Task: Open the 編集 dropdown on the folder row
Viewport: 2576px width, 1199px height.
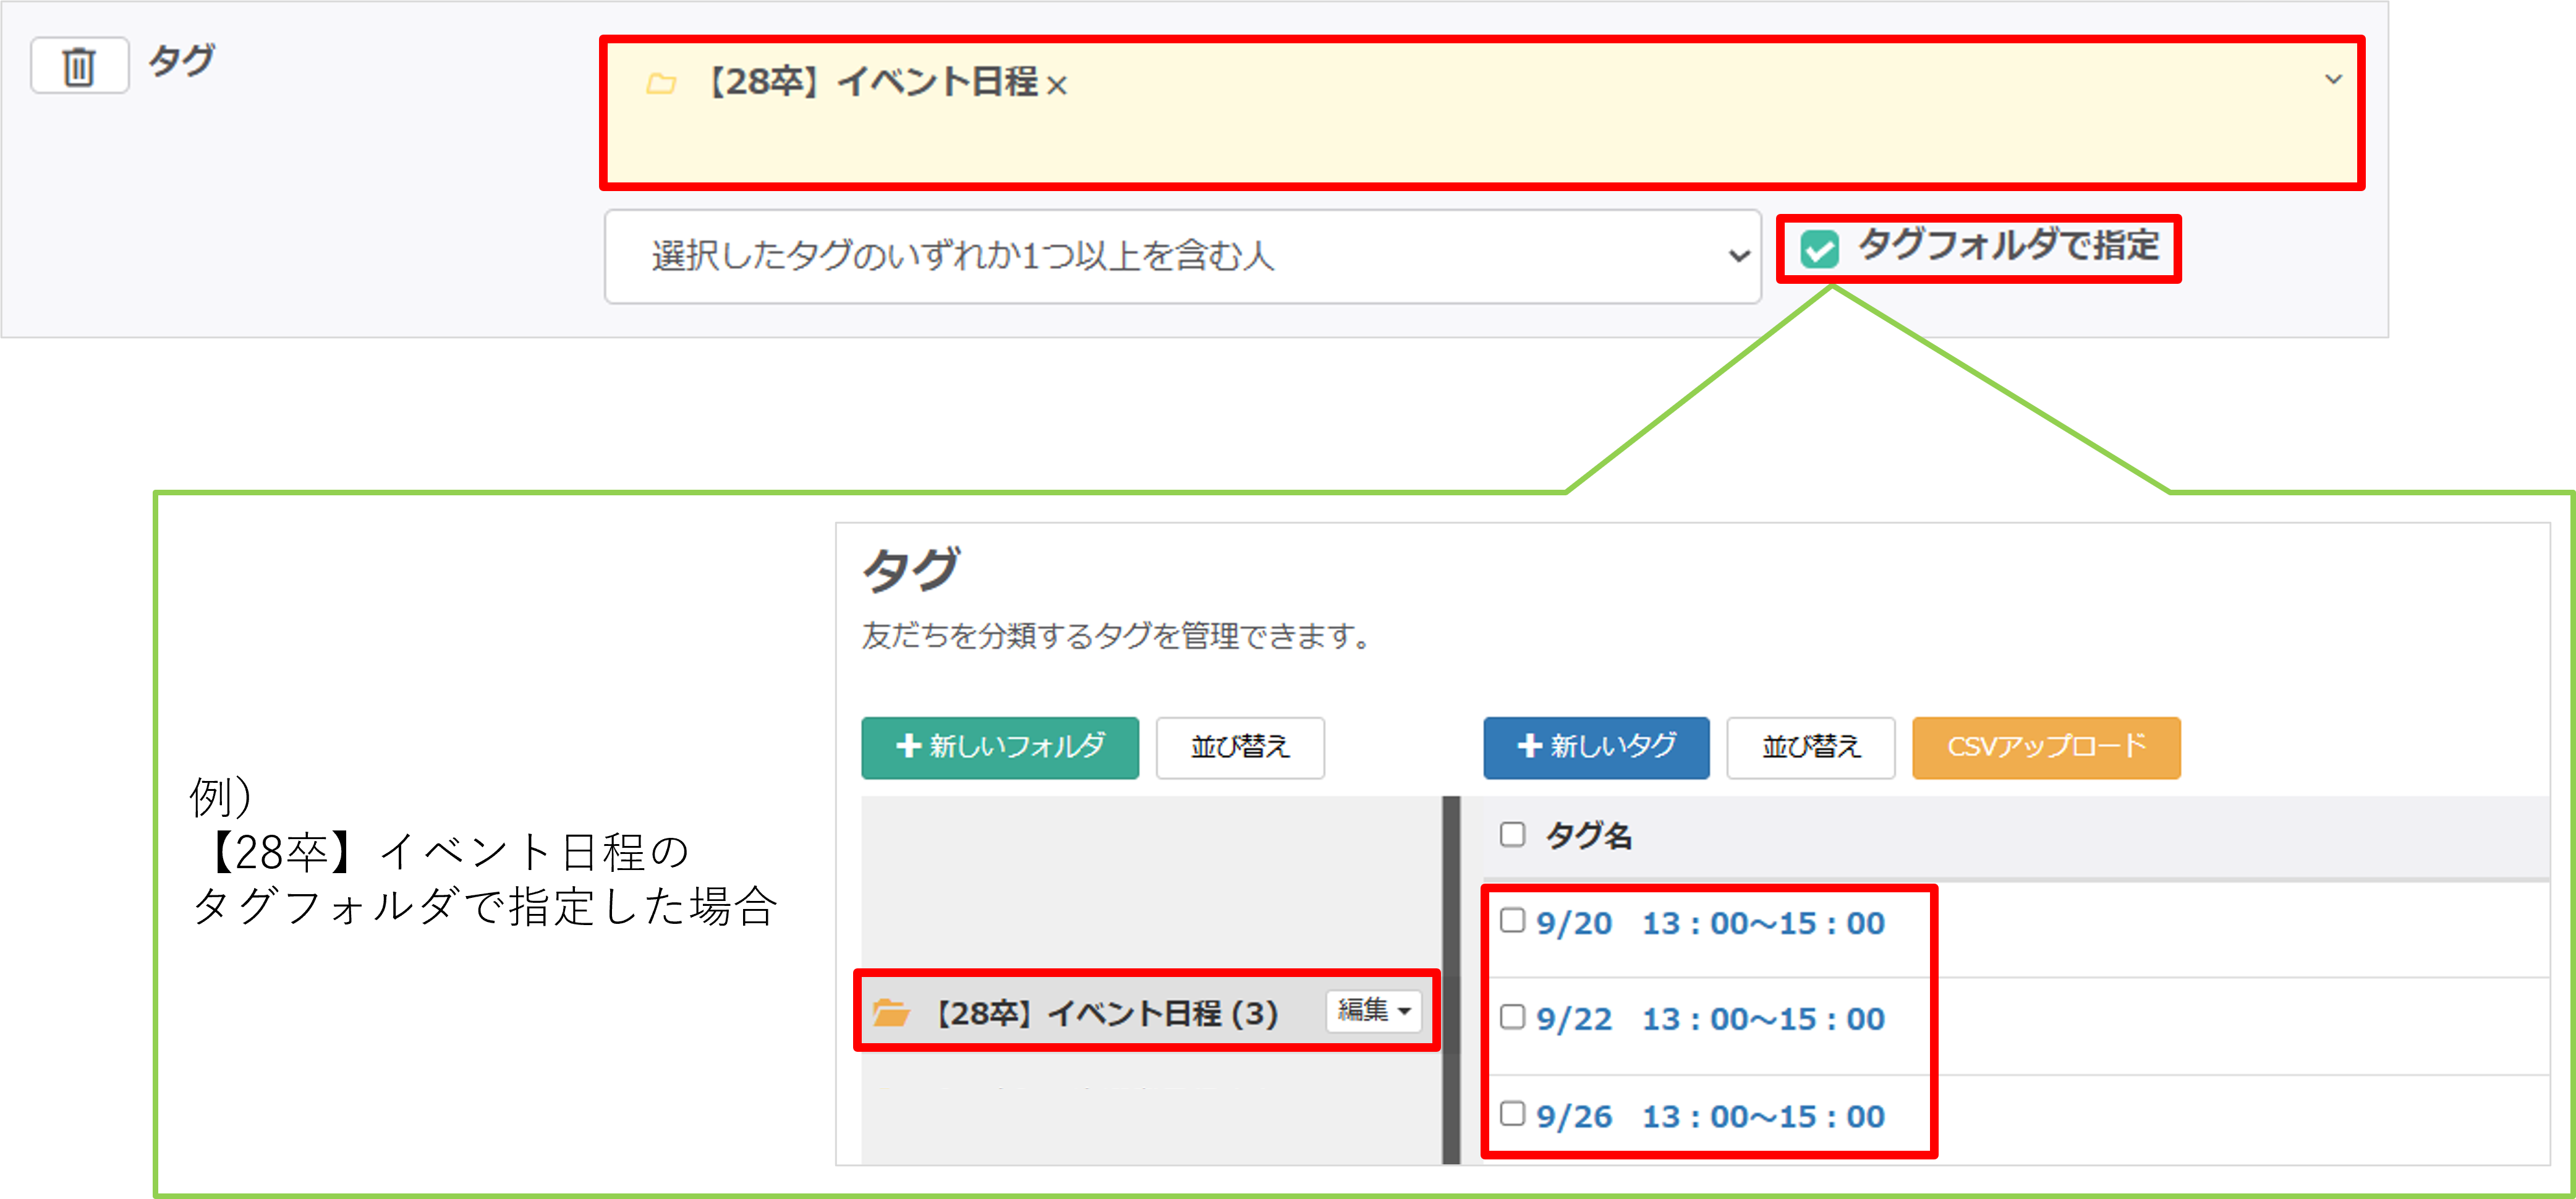Action: point(1373,1011)
